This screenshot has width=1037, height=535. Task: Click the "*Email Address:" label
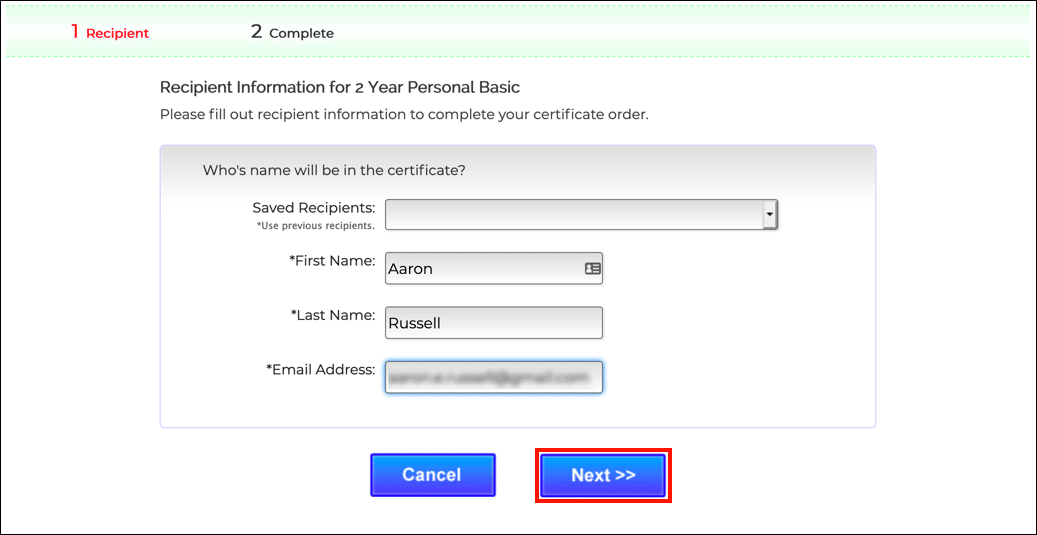click(x=320, y=369)
